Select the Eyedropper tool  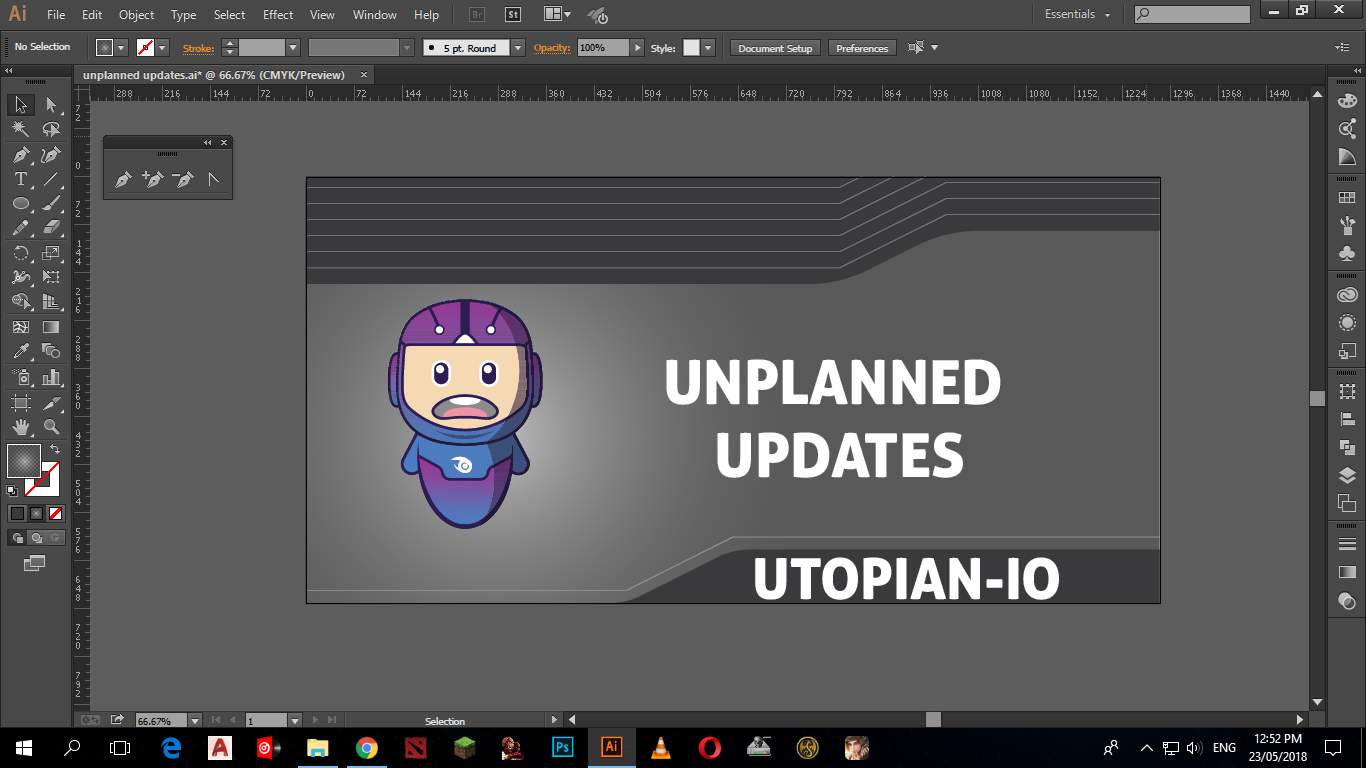20,351
